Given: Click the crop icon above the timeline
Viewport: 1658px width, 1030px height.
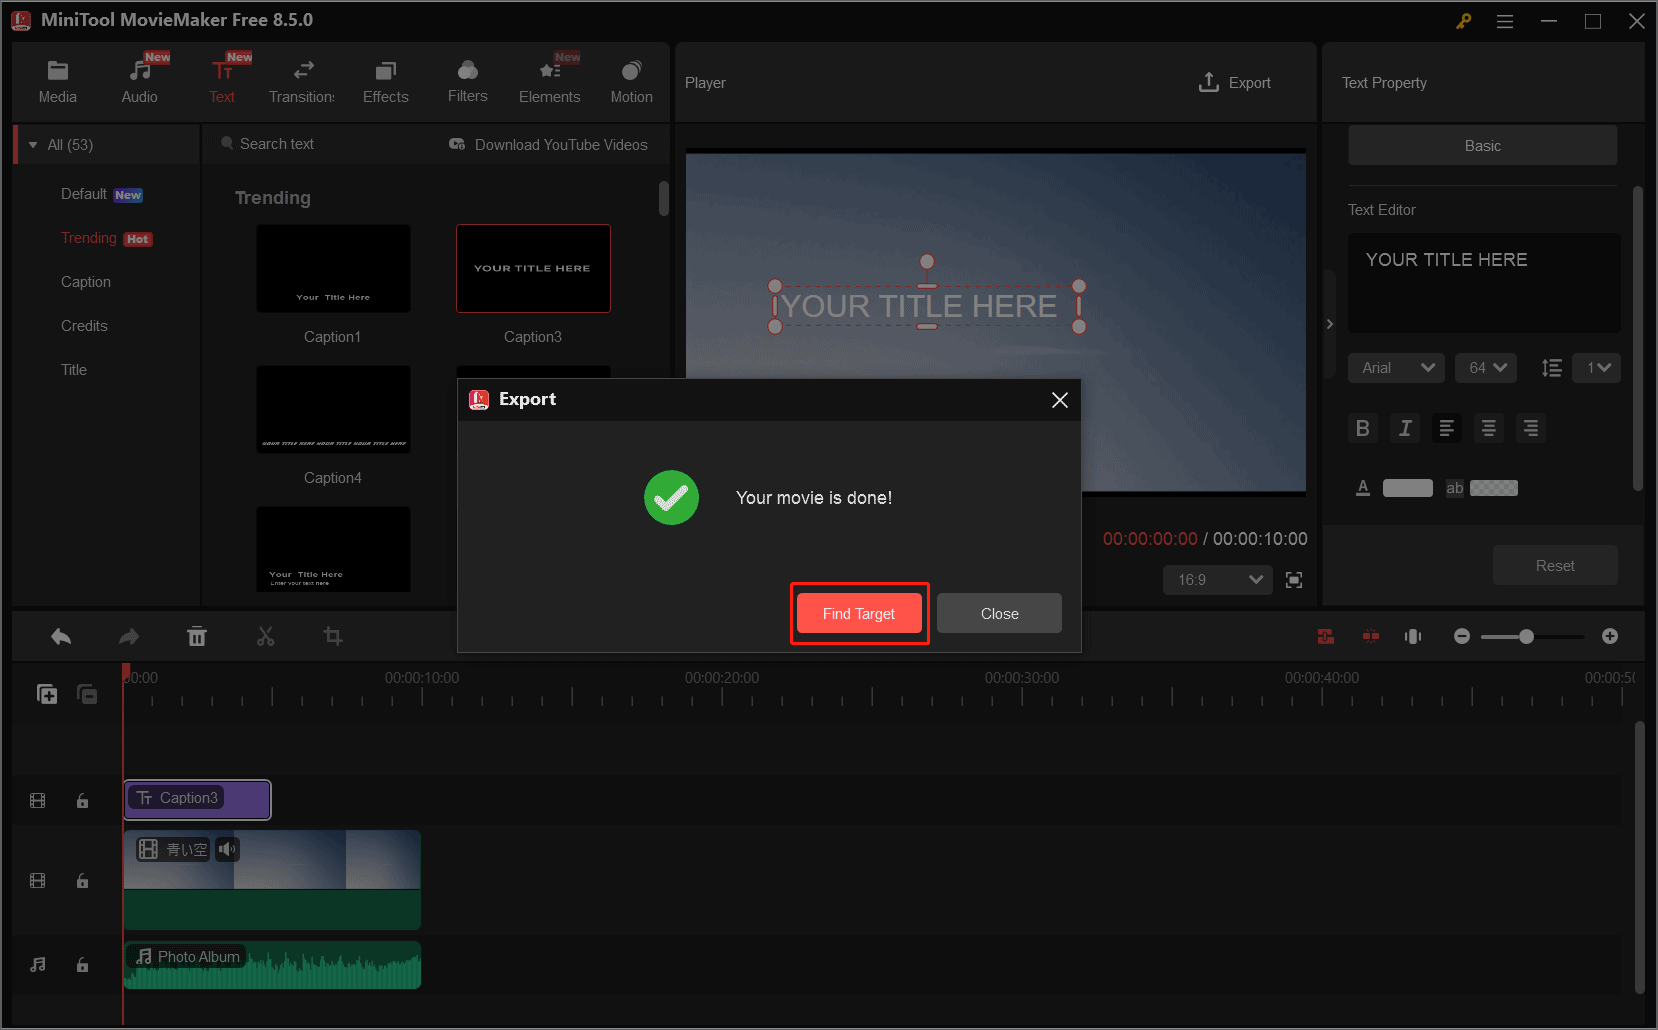Looking at the screenshot, I should coord(332,636).
